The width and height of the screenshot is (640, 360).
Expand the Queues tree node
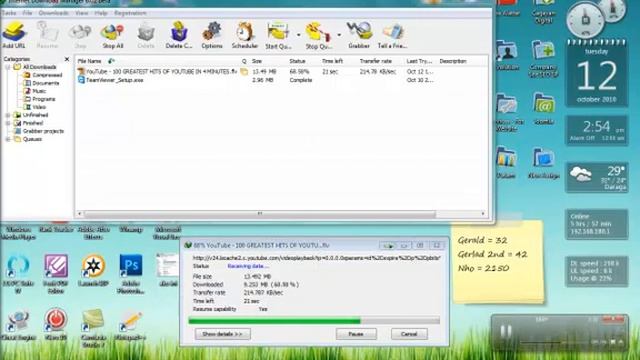coord(8,139)
